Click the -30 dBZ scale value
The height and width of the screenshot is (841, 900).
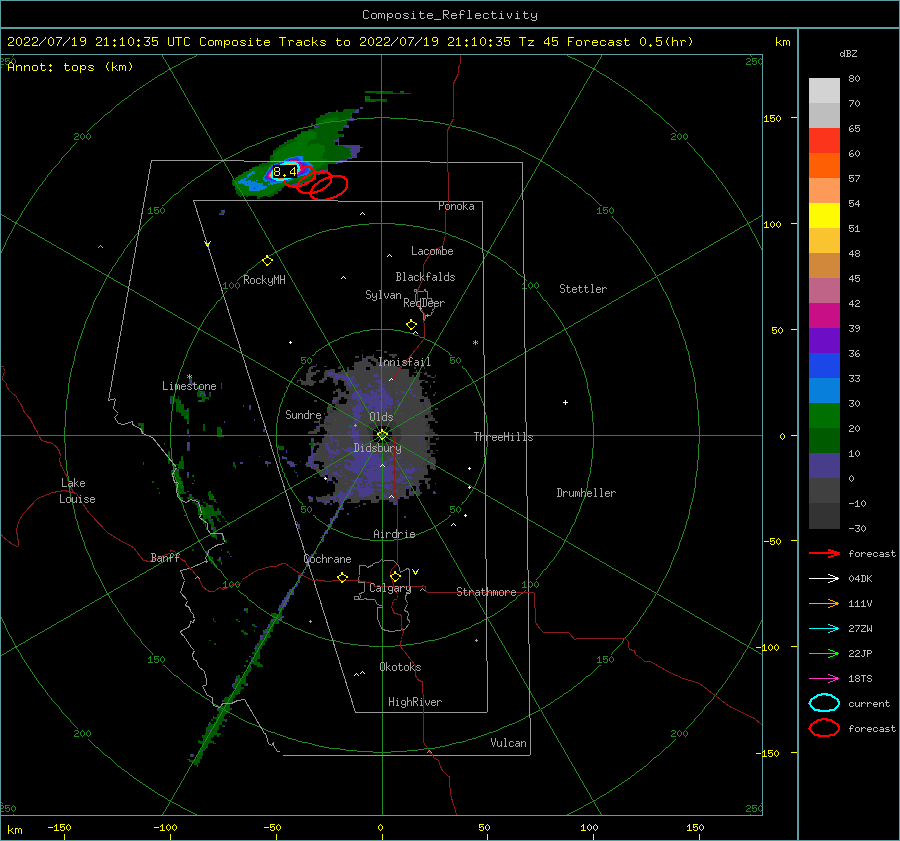coord(857,528)
